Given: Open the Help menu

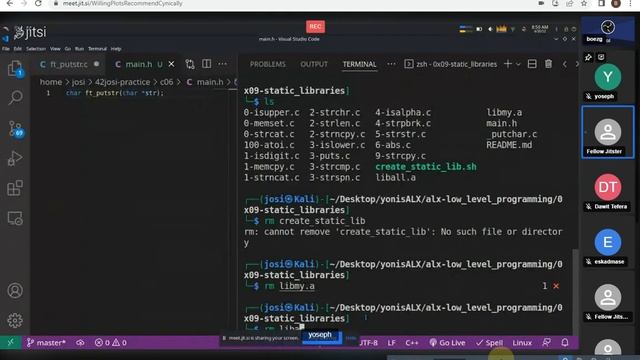Looking at the screenshot, I should click(x=116, y=49).
